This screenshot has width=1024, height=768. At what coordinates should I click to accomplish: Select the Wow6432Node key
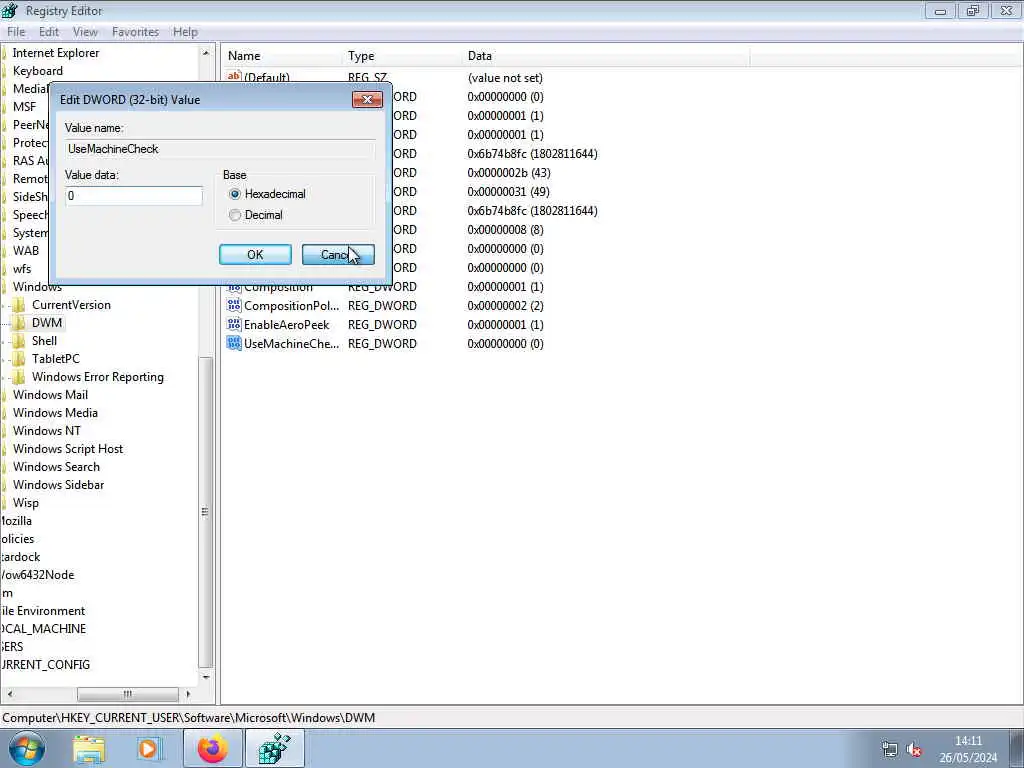tap(37, 575)
